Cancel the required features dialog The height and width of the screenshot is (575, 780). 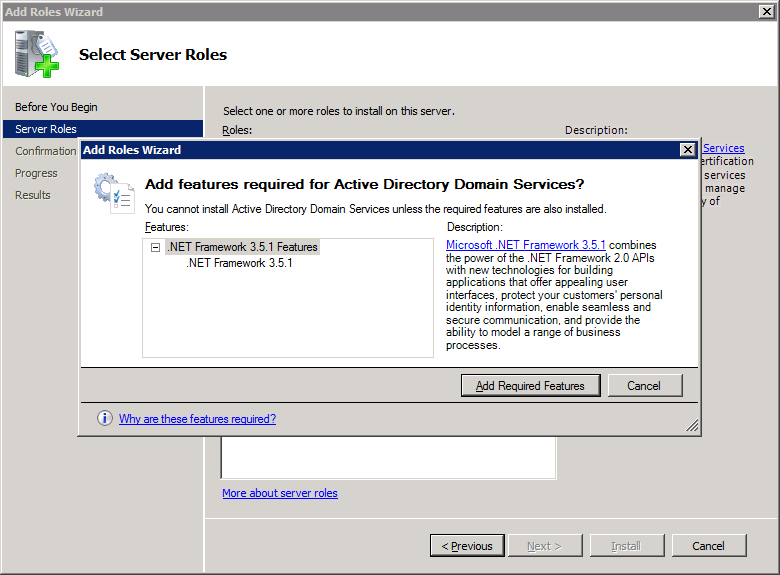tap(644, 385)
